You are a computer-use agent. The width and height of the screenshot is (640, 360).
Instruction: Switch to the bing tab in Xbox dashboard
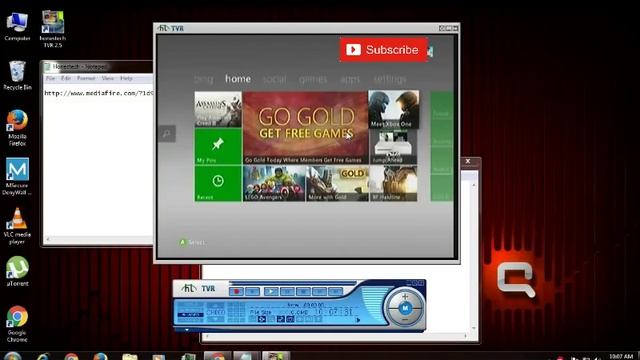(203, 79)
